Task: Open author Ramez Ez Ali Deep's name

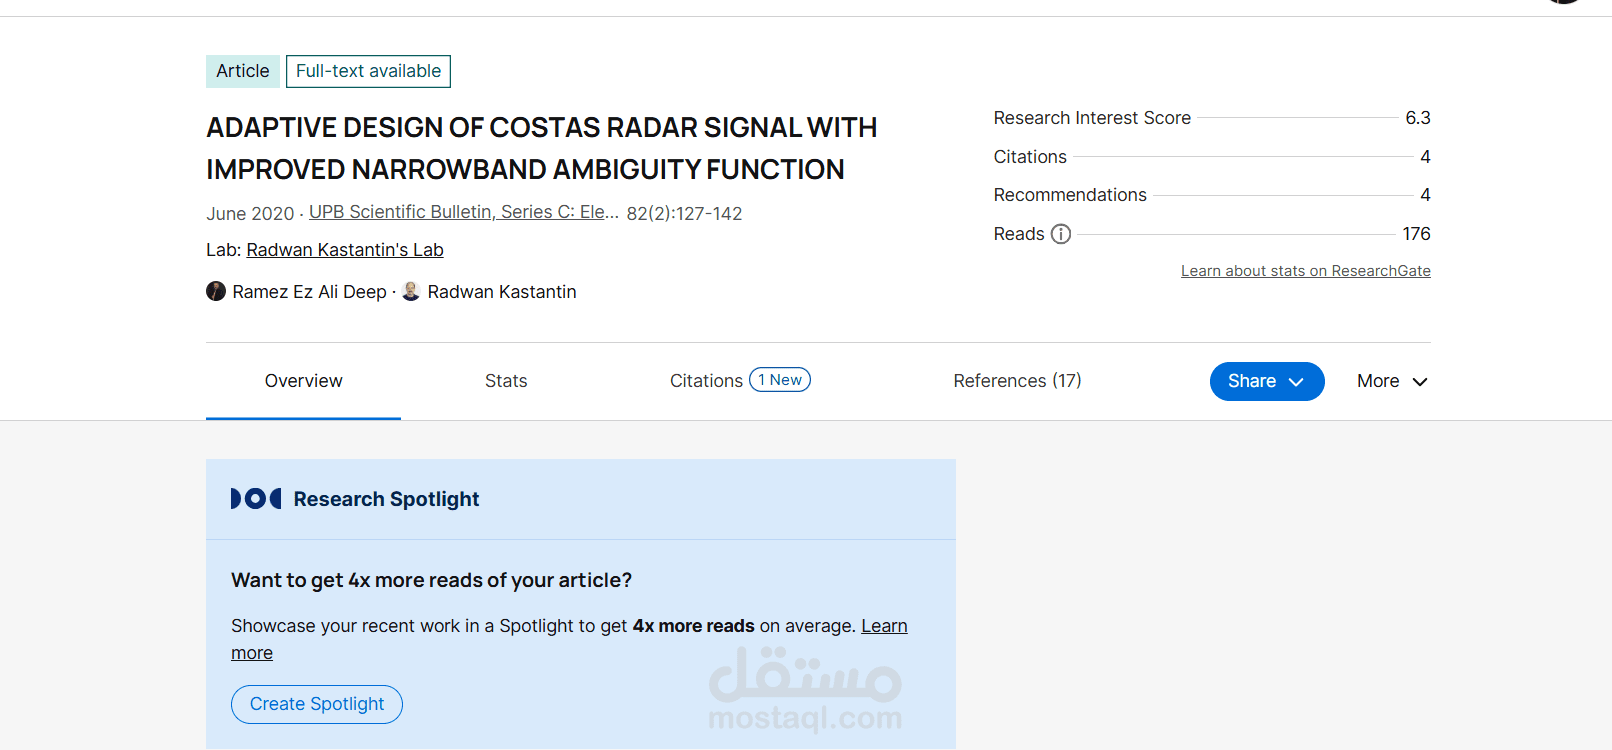Action: (309, 292)
